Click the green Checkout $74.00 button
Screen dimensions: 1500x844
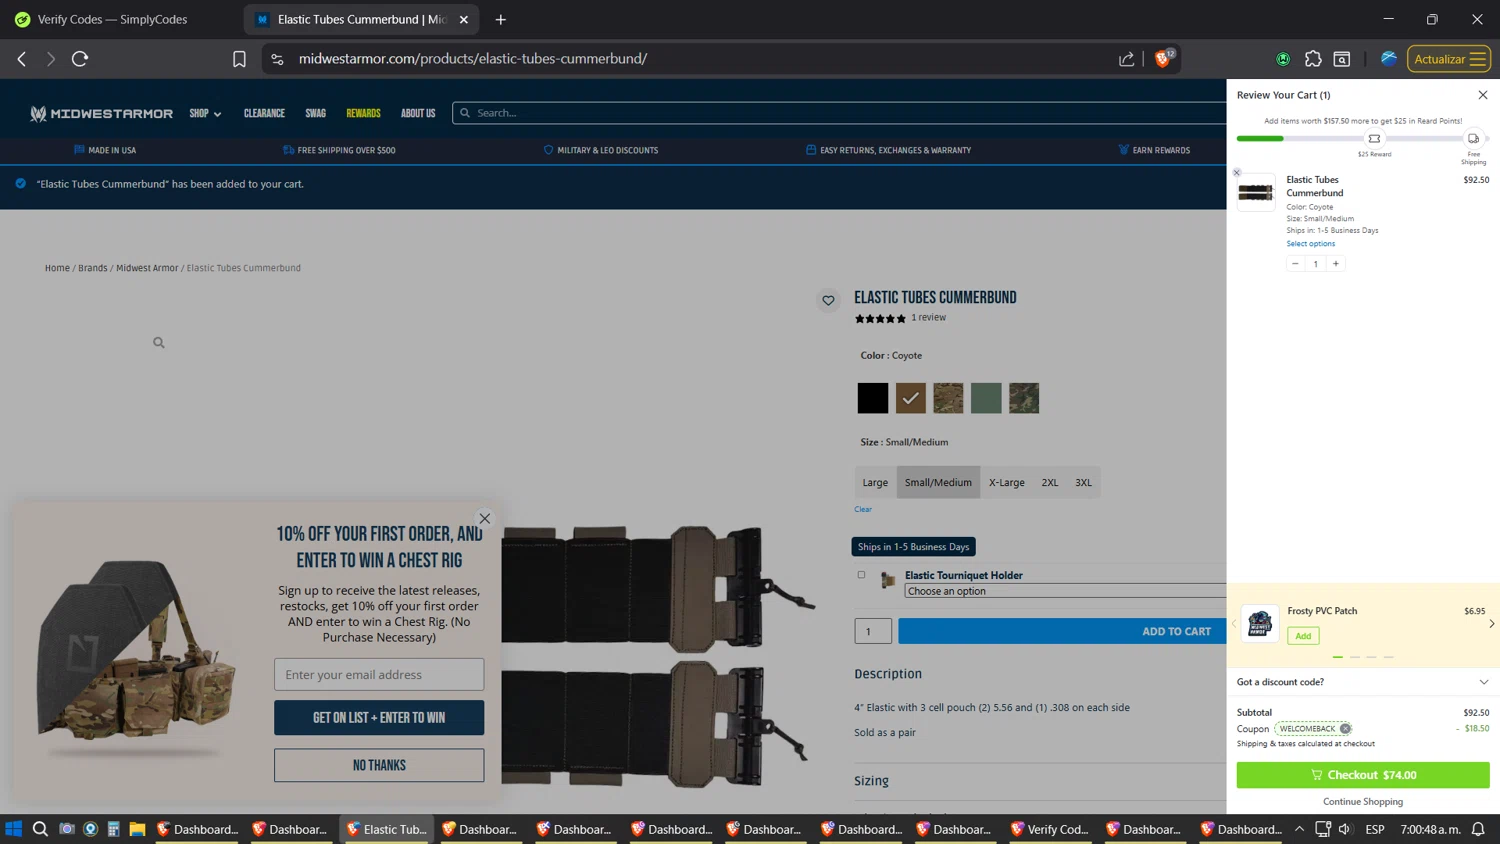[x=1363, y=775]
